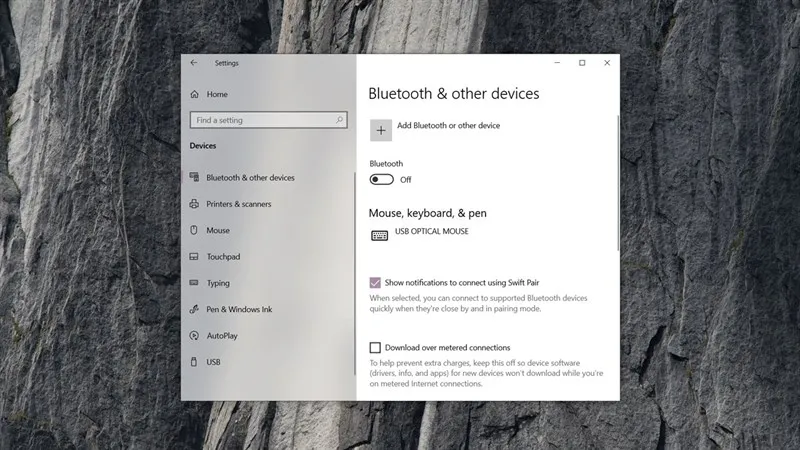Maximize the Settings window
Image resolution: width=800 pixels, height=450 pixels.
pos(582,63)
